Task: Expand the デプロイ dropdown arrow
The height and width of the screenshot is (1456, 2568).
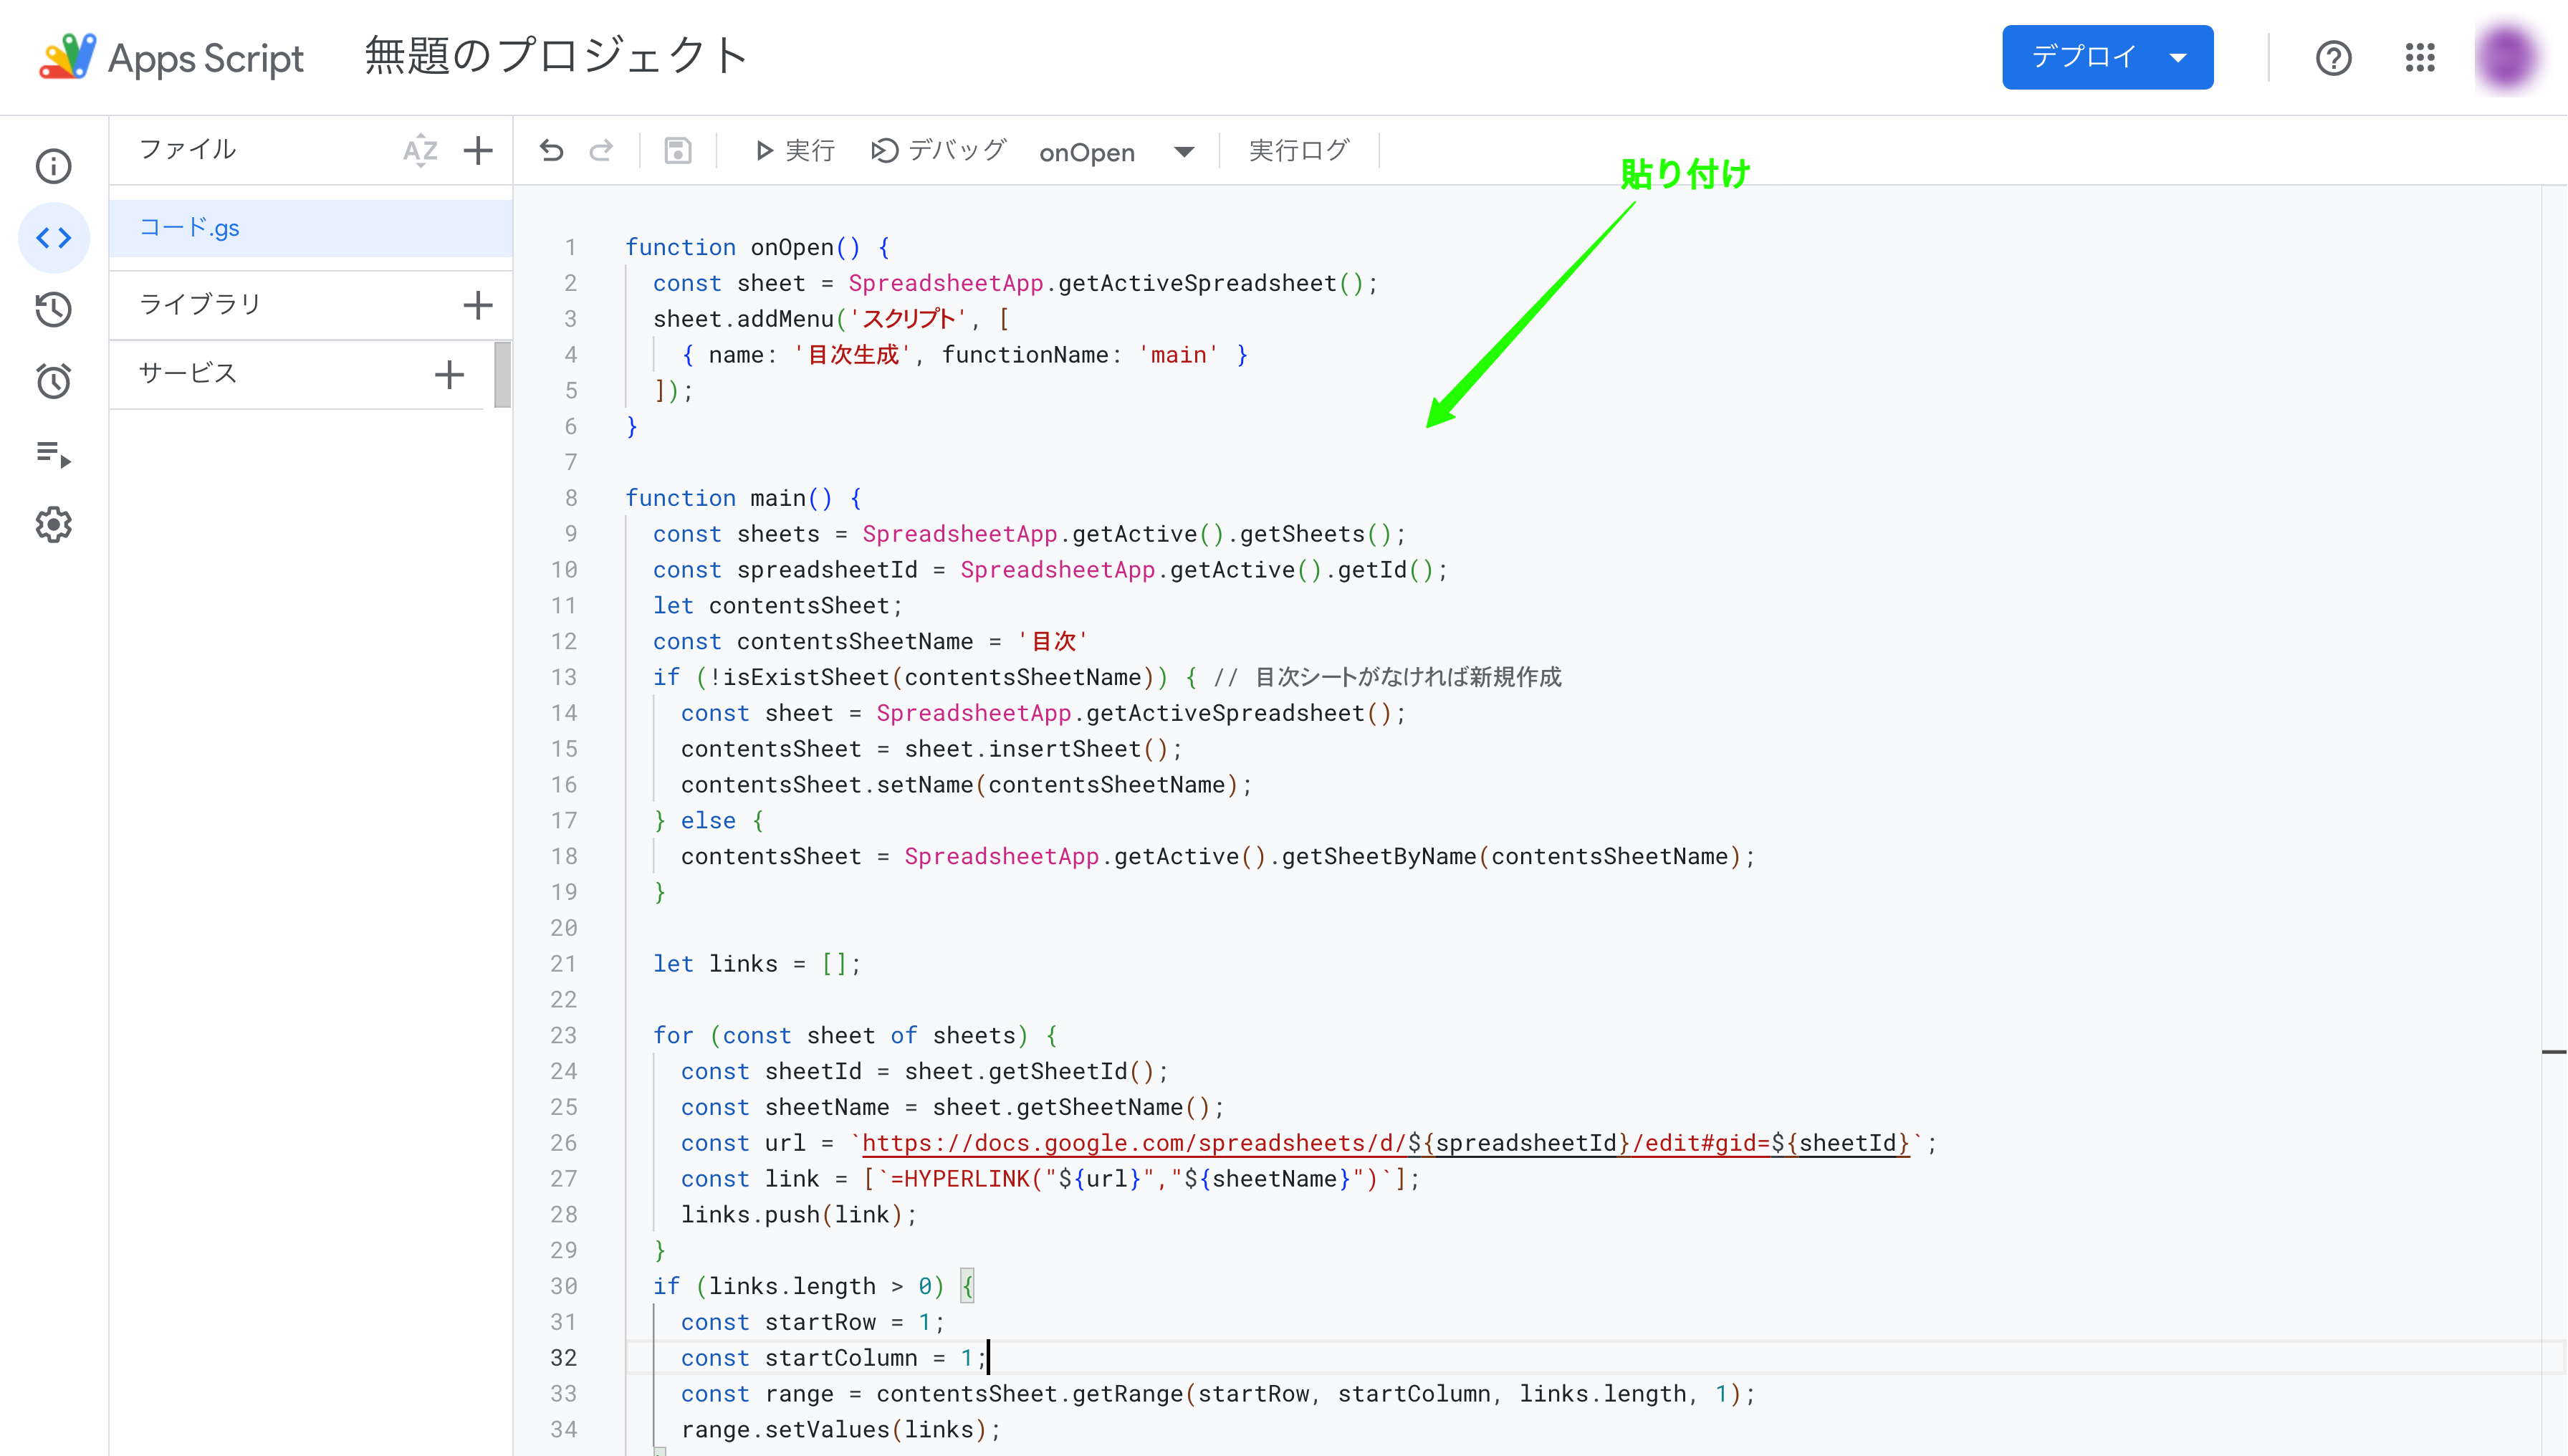Action: tap(2180, 57)
